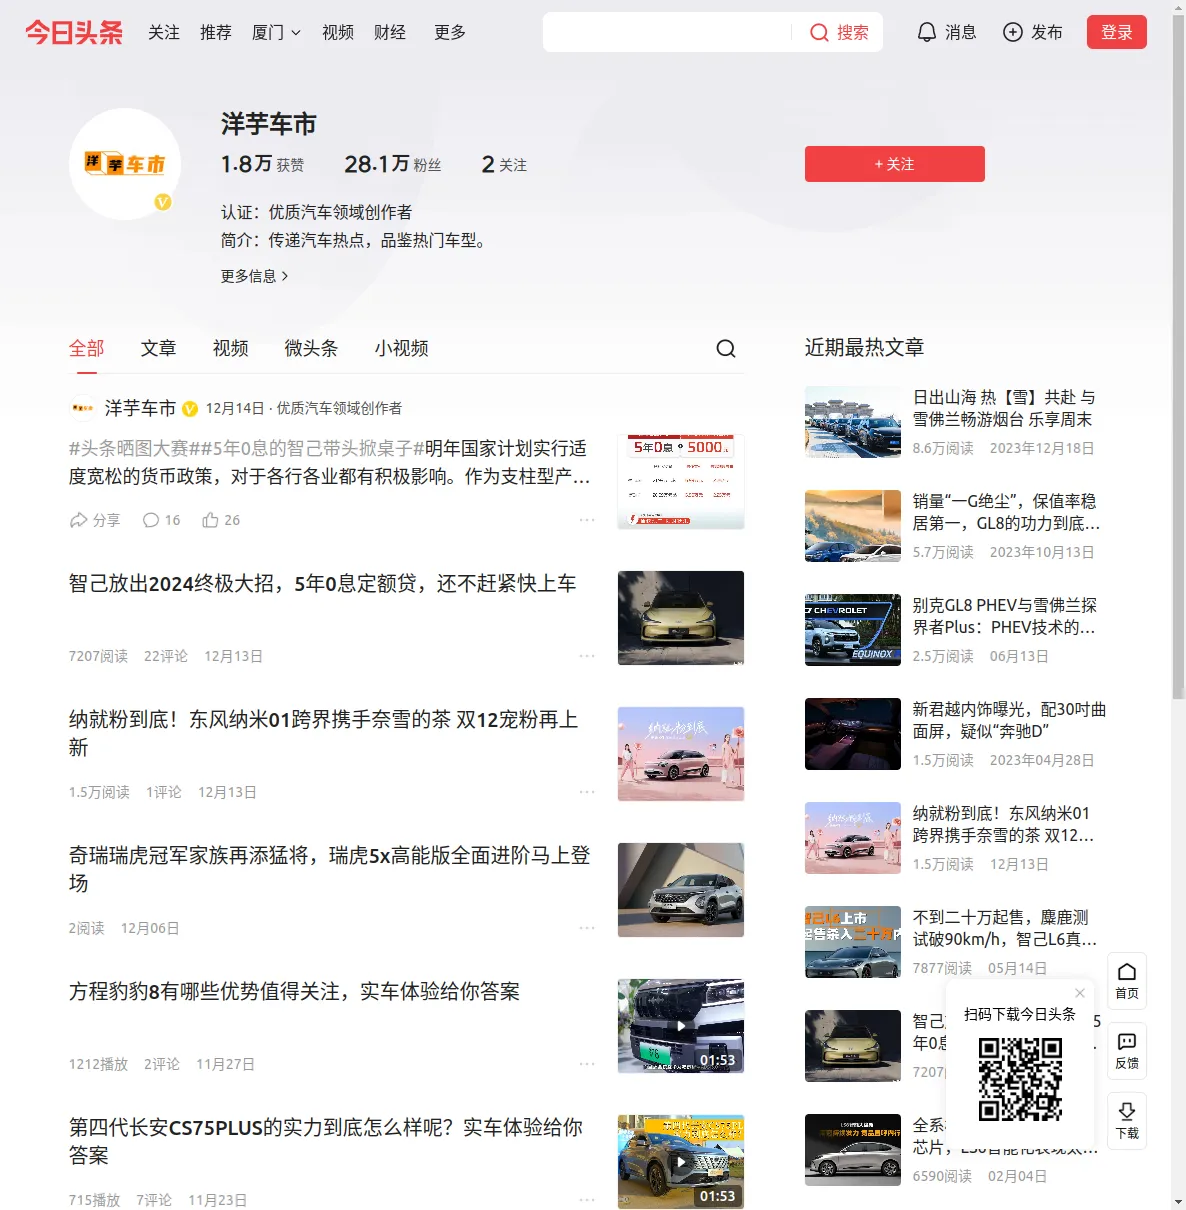Click the 搜索 button text

click(853, 33)
